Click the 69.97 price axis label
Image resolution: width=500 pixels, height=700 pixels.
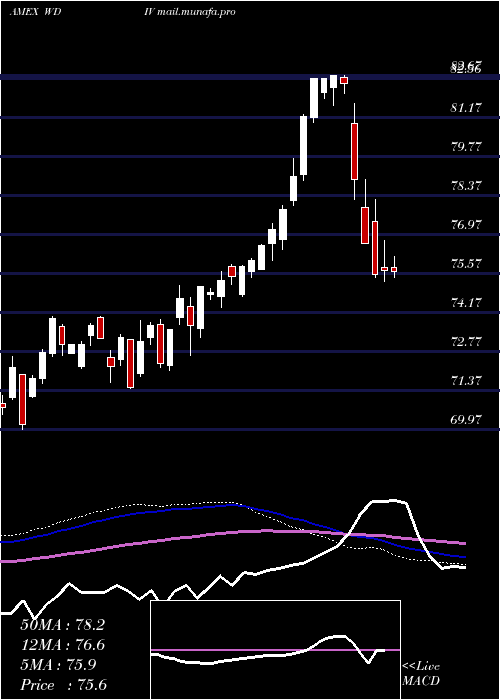pos(467,420)
